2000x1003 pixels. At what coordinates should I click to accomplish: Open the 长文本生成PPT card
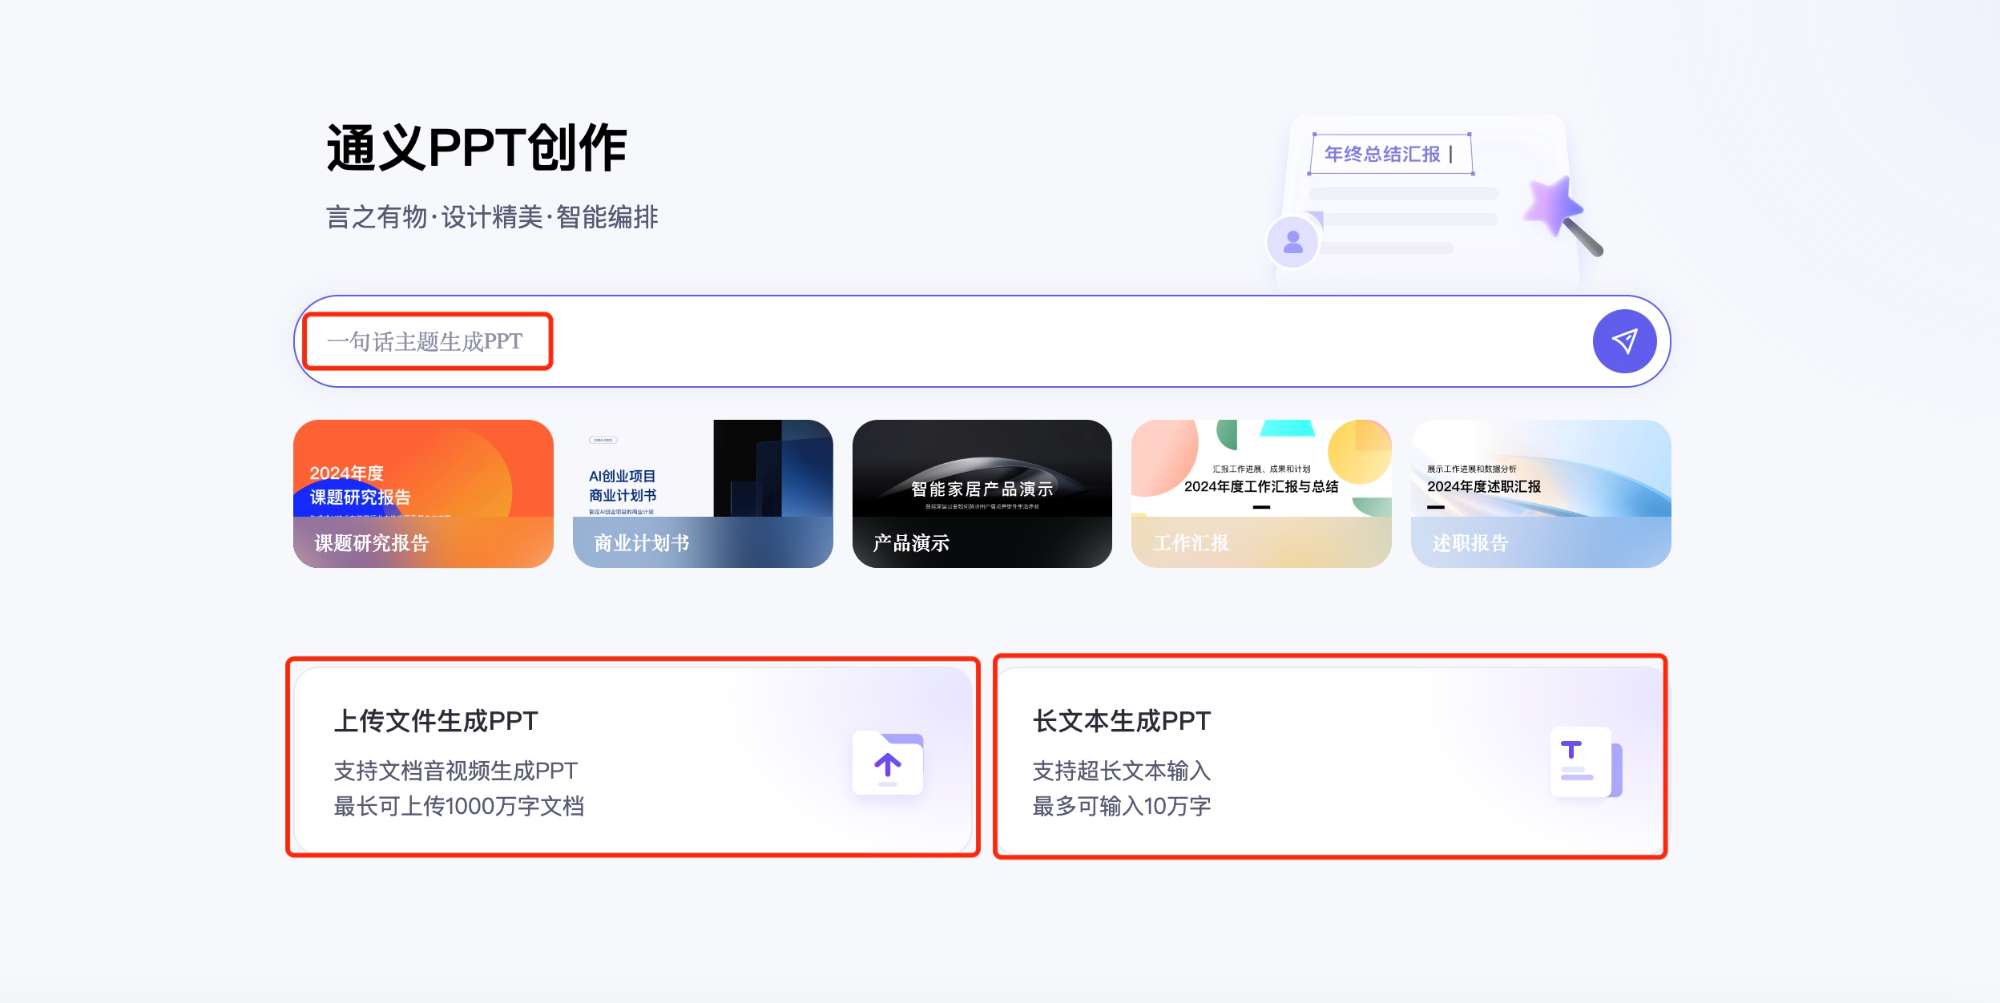click(1331, 760)
